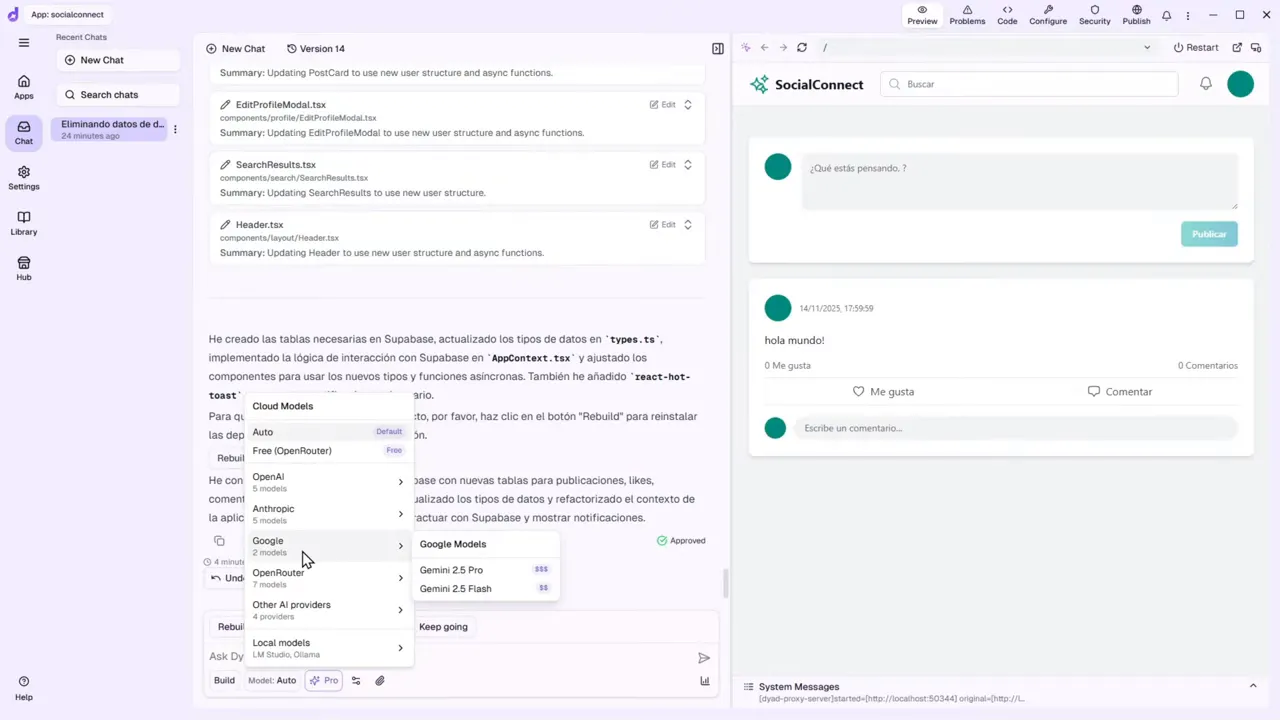Send the message using the send arrow icon
The width and height of the screenshot is (1280, 720).
tap(703, 657)
